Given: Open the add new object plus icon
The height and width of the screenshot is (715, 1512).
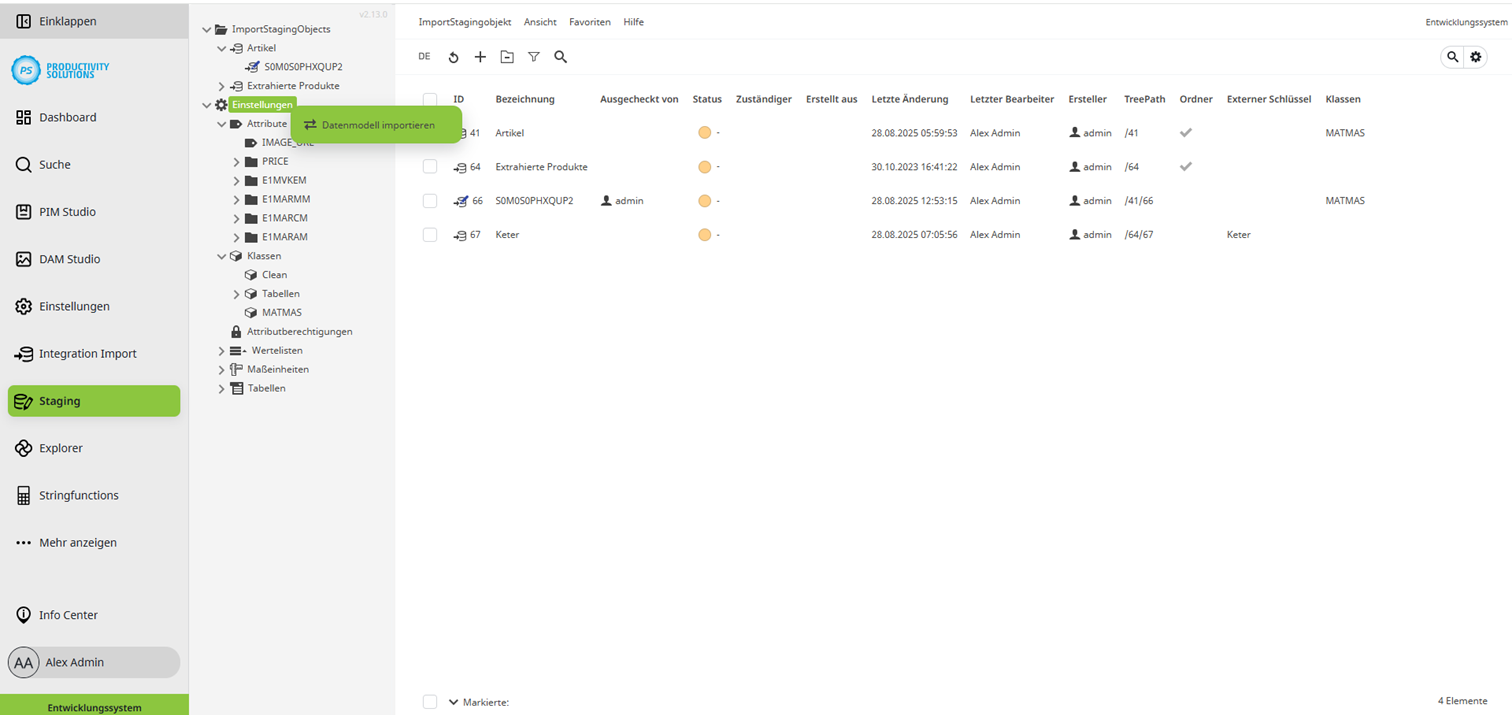Looking at the screenshot, I should click(481, 57).
